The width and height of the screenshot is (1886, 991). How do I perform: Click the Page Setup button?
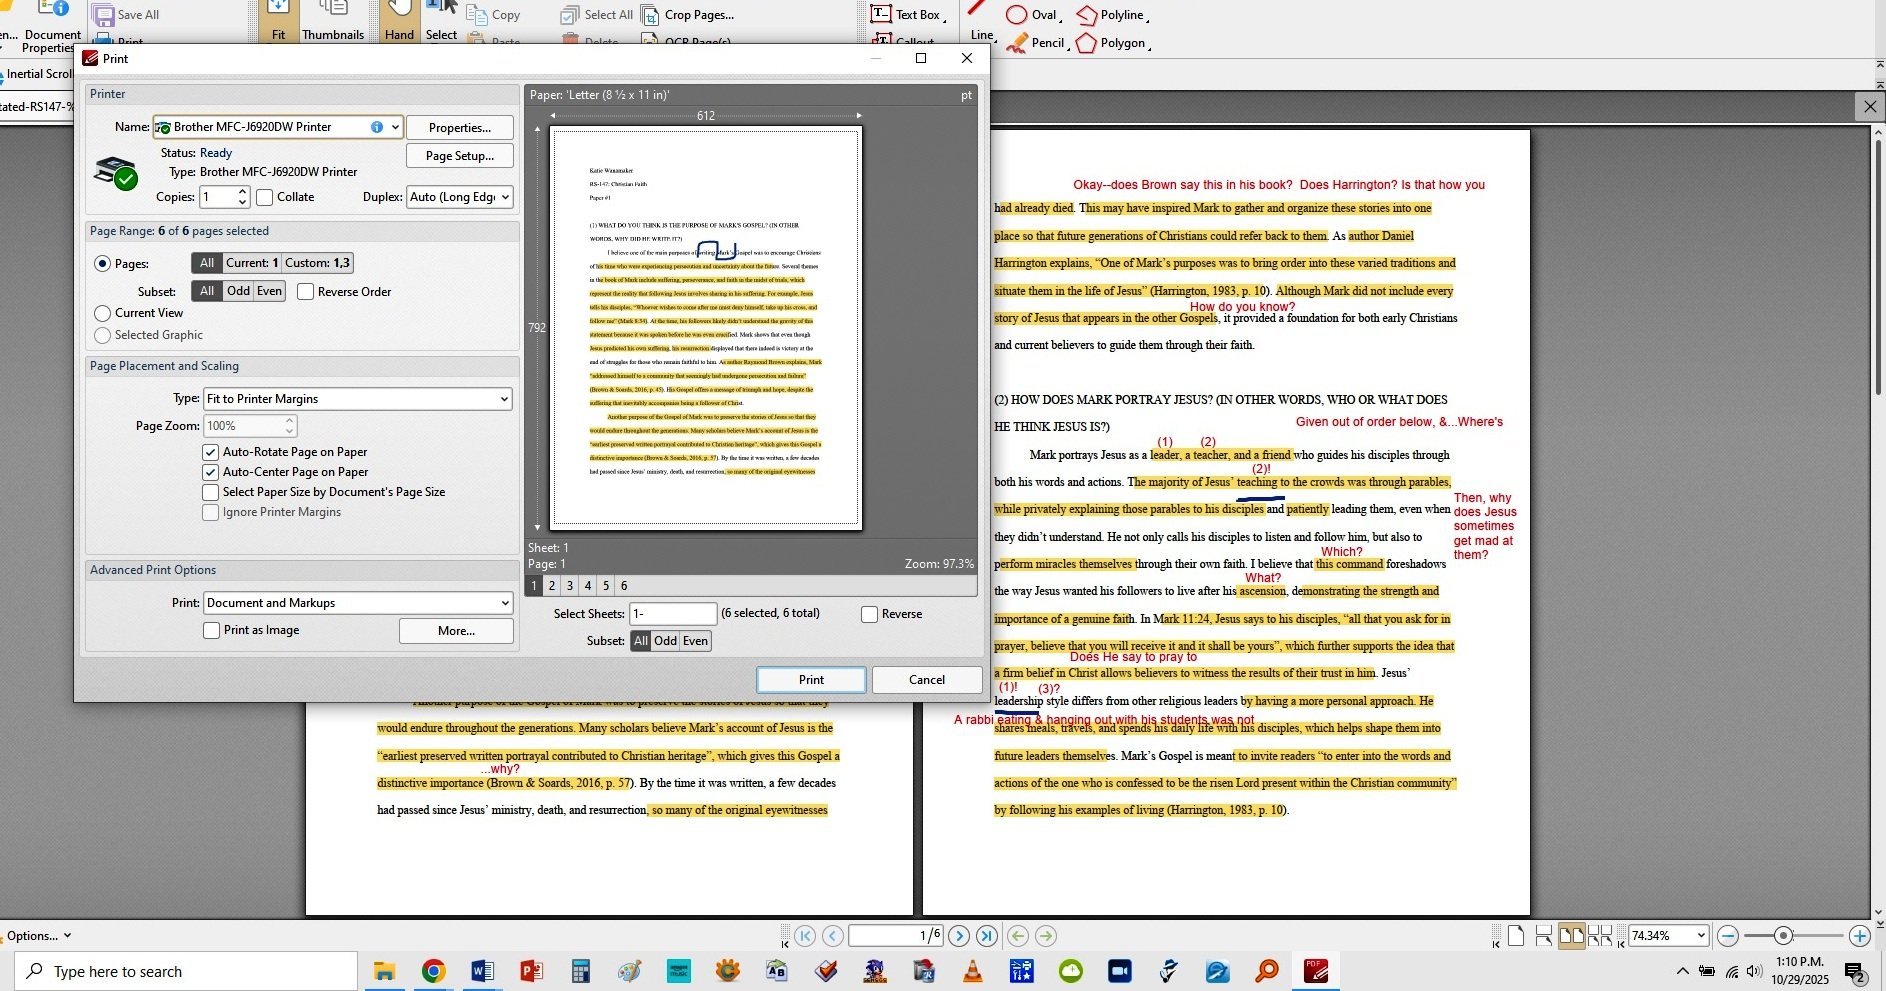pyautogui.click(x=459, y=156)
